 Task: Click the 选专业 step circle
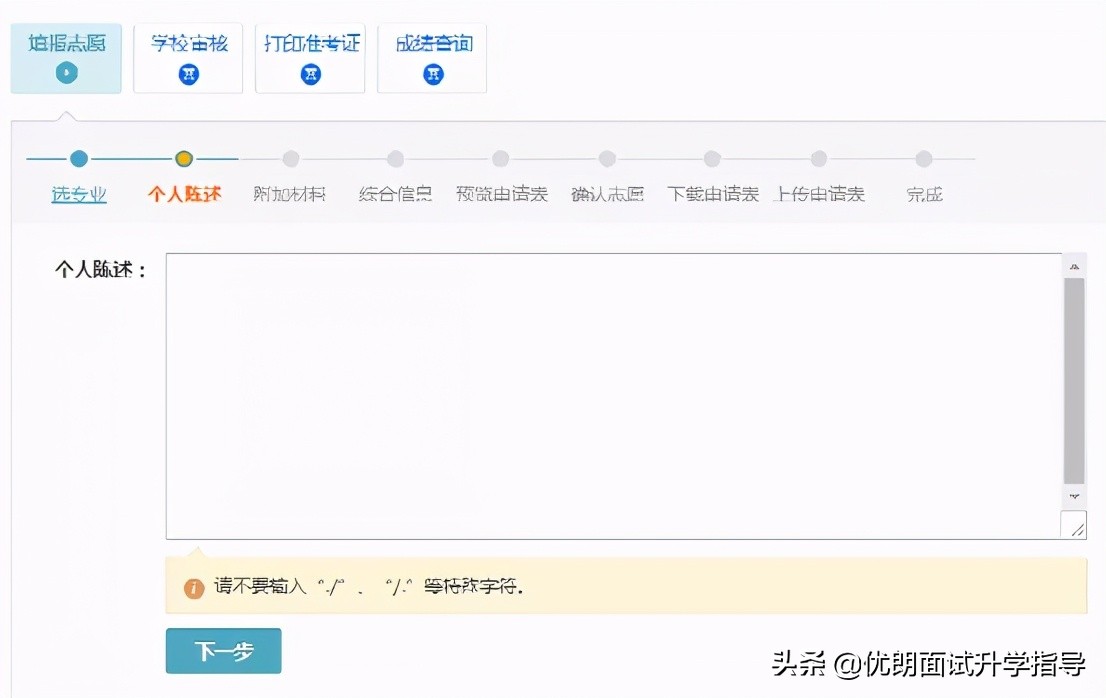click(79, 159)
